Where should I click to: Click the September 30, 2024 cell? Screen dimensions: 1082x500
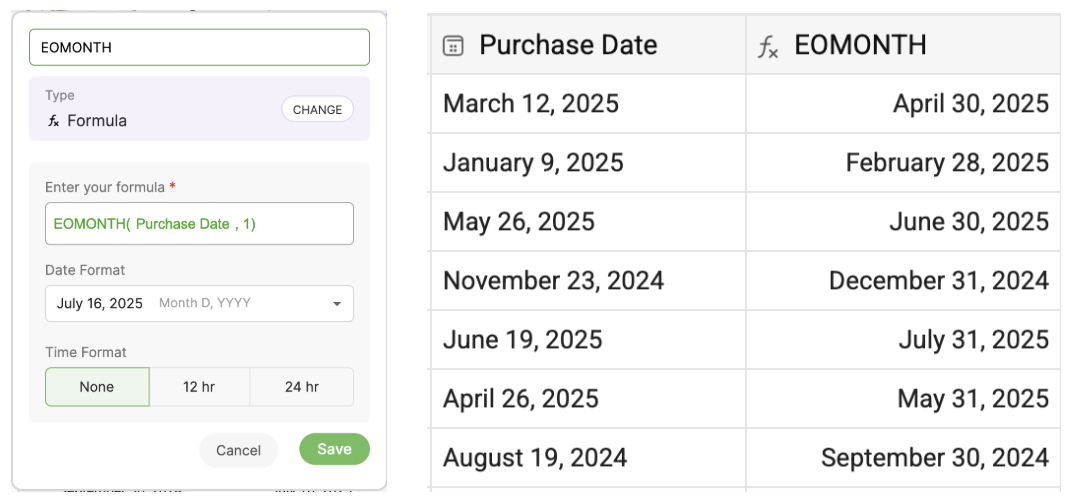tap(902, 458)
